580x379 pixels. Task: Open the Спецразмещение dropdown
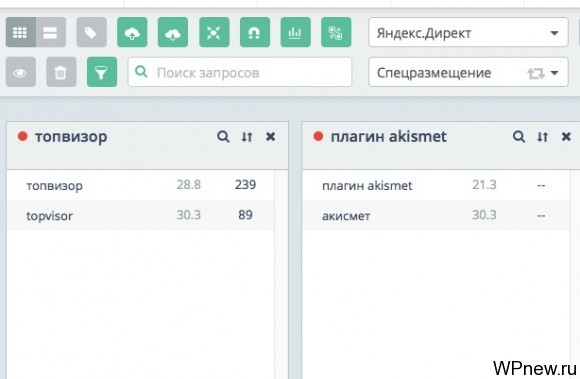(468, 72)
